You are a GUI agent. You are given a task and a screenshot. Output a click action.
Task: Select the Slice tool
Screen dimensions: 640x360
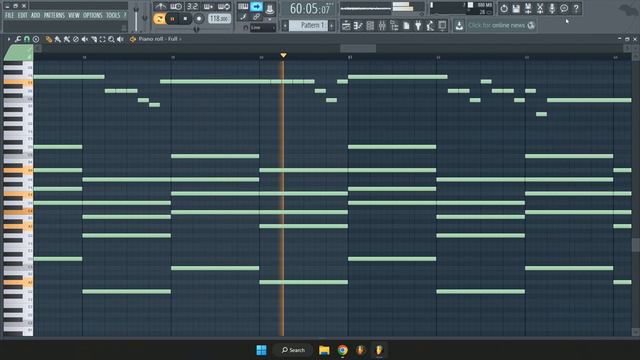pos(93,39)
